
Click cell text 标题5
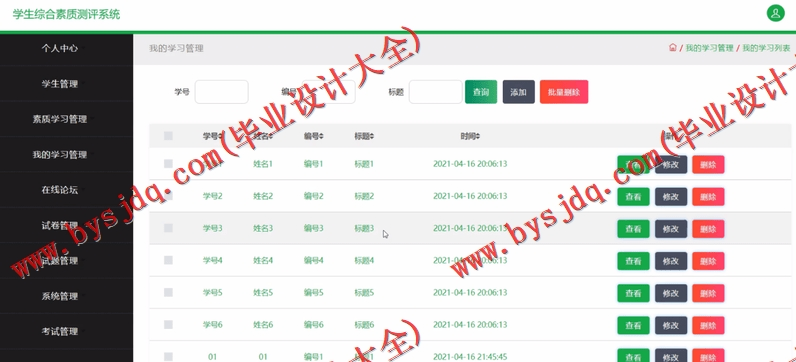pos(364,292)
